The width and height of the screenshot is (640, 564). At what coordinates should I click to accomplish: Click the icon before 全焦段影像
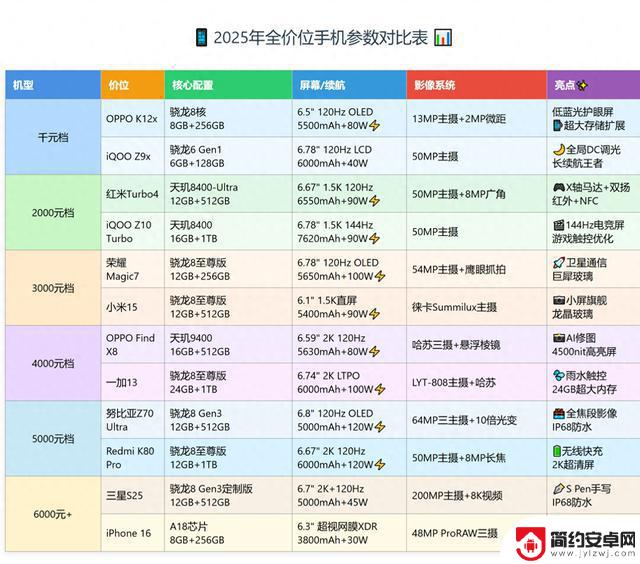point(559,413)
